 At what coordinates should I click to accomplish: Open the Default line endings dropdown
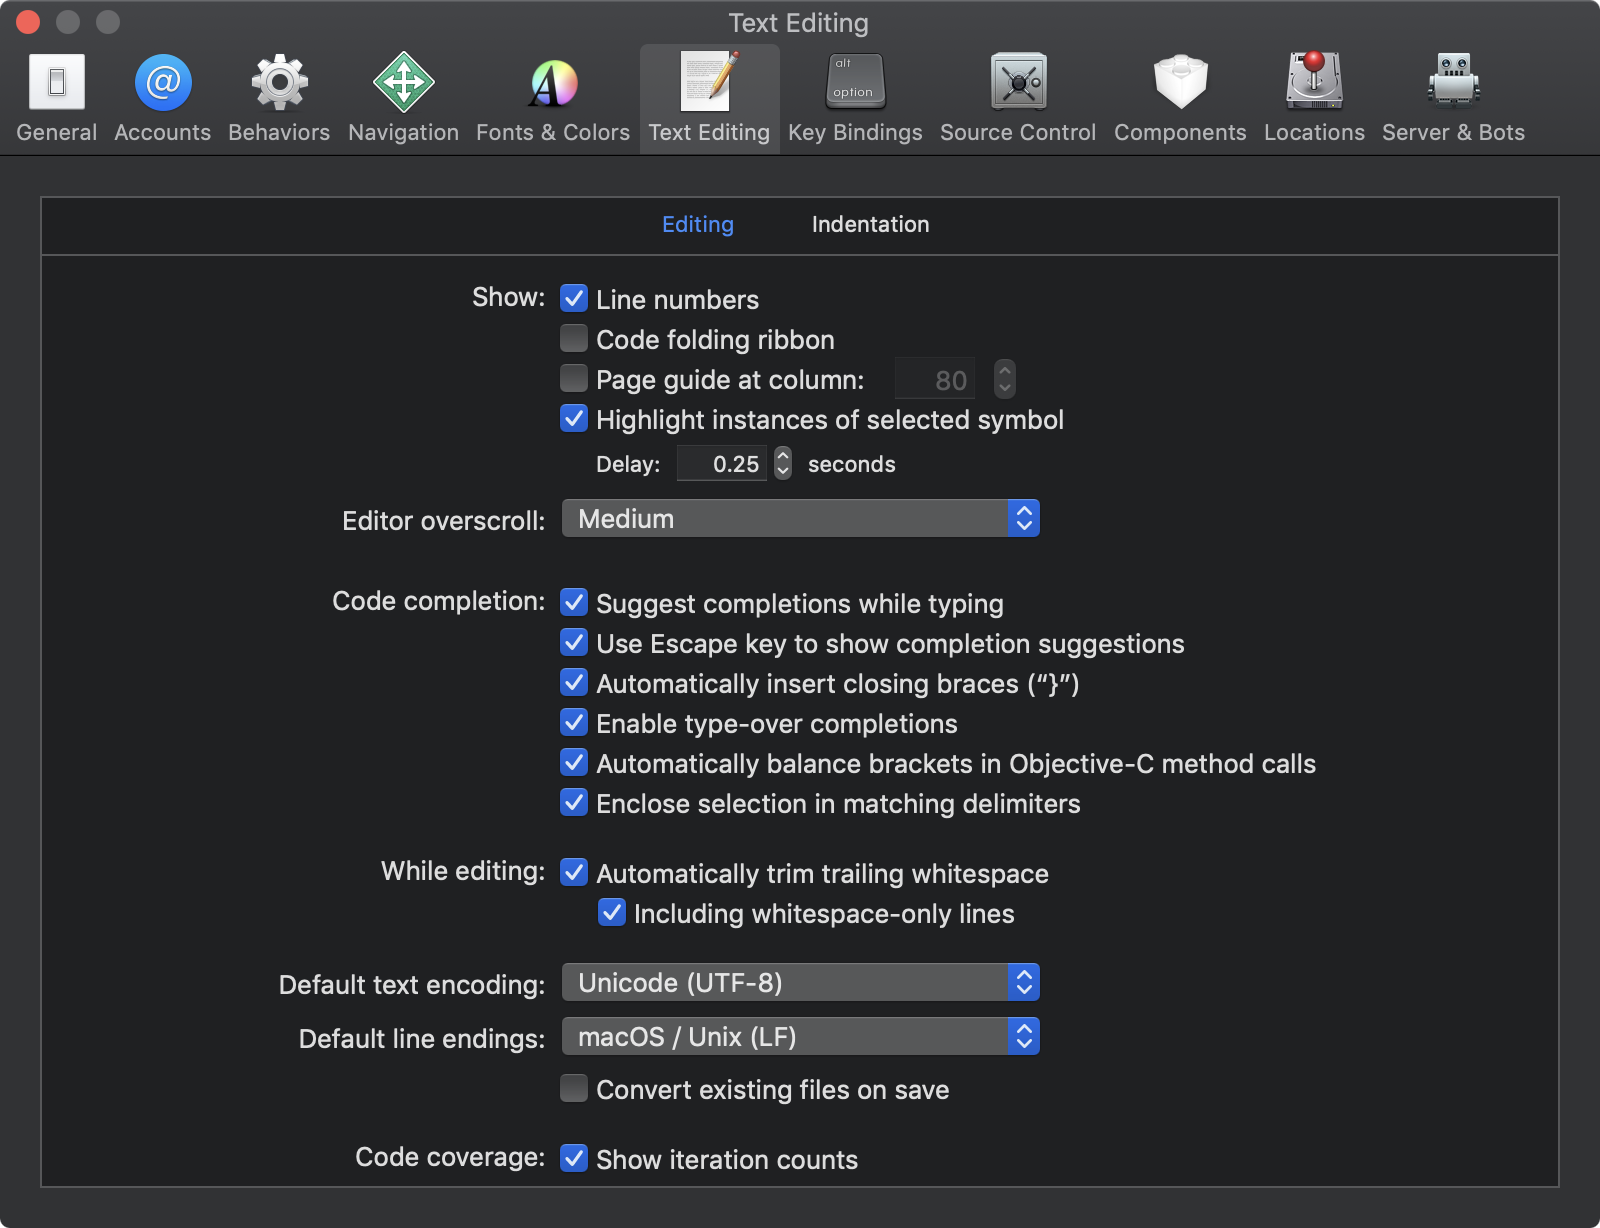tap(801, 1037)
